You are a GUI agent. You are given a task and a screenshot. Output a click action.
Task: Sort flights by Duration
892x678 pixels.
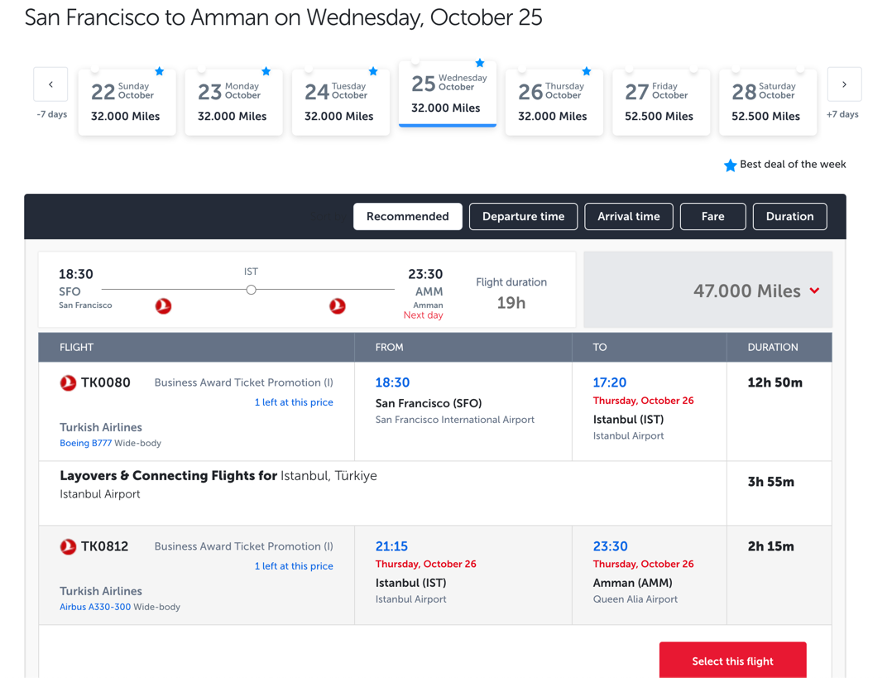[x=789, y=217]
